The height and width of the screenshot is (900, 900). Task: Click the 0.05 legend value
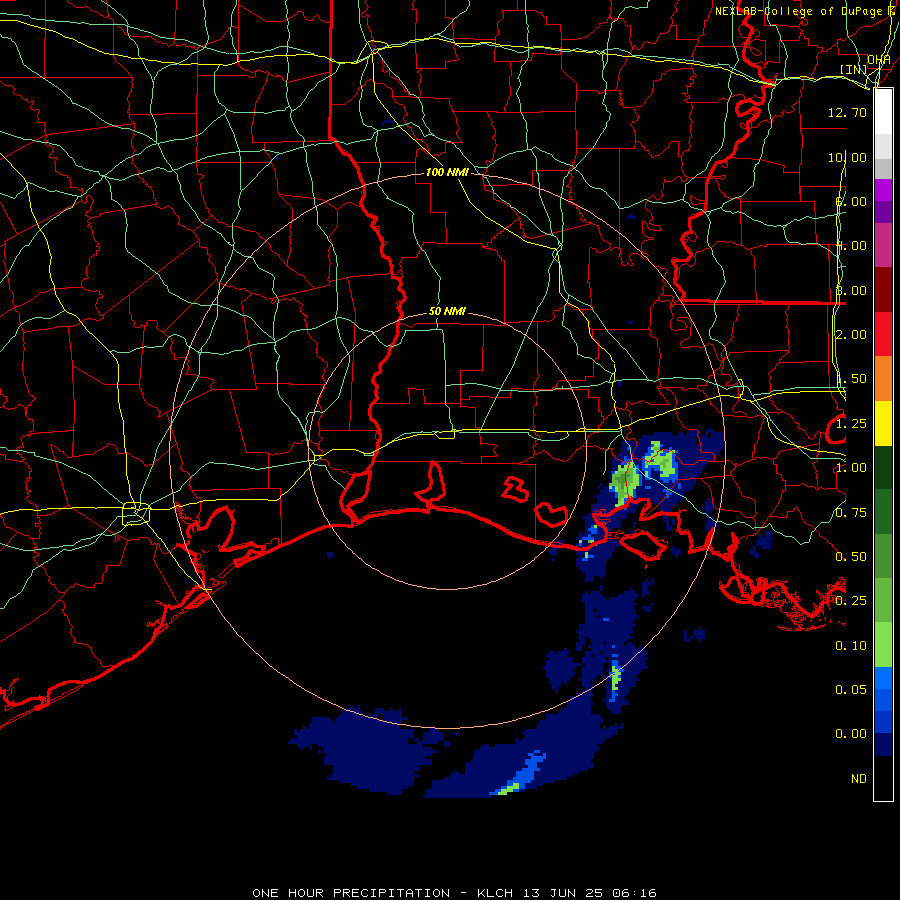point(851,690)
